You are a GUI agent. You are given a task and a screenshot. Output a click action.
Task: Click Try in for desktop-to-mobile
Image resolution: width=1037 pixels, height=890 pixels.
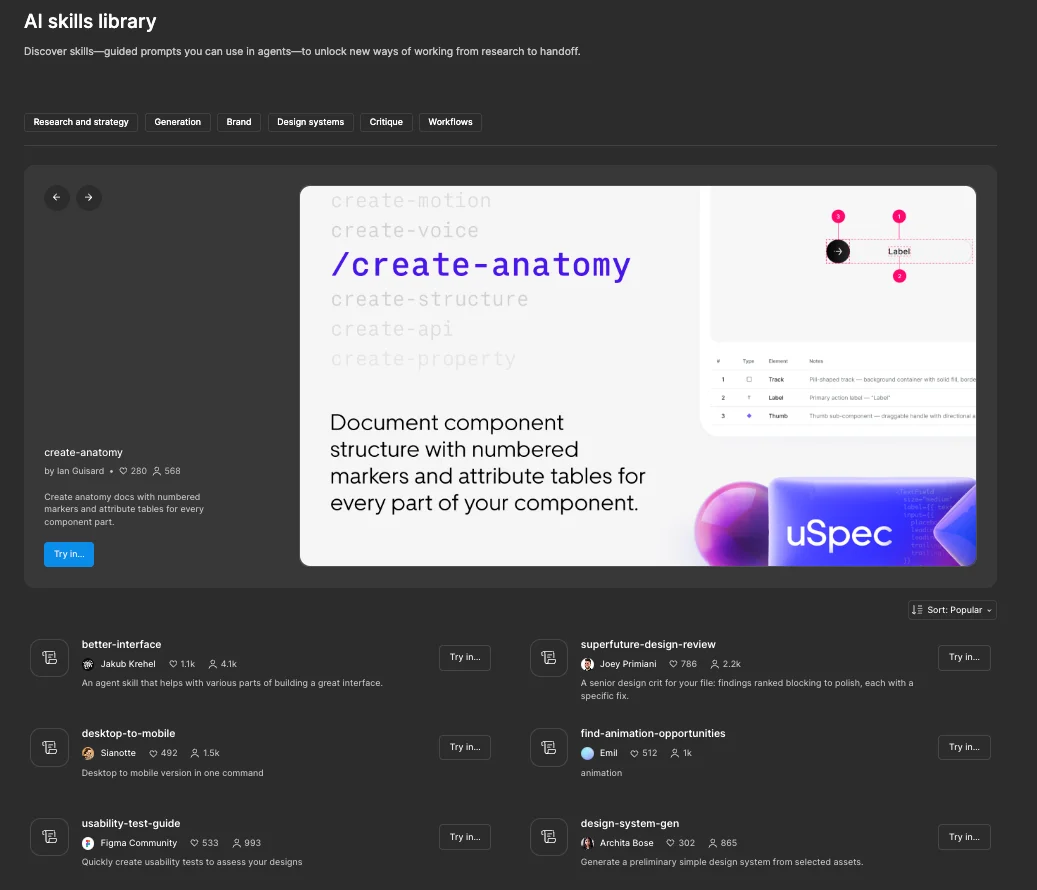click(465, 747)
